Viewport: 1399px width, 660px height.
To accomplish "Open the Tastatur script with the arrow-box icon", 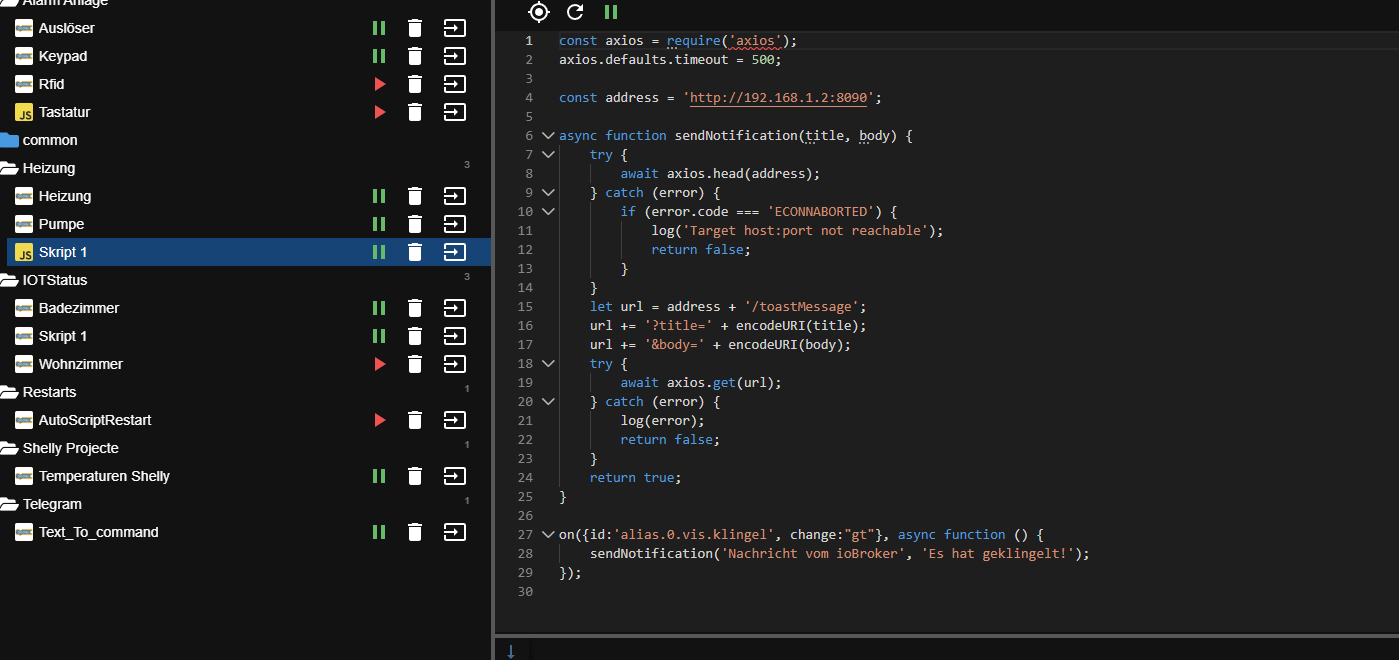I will pos(455,112).
